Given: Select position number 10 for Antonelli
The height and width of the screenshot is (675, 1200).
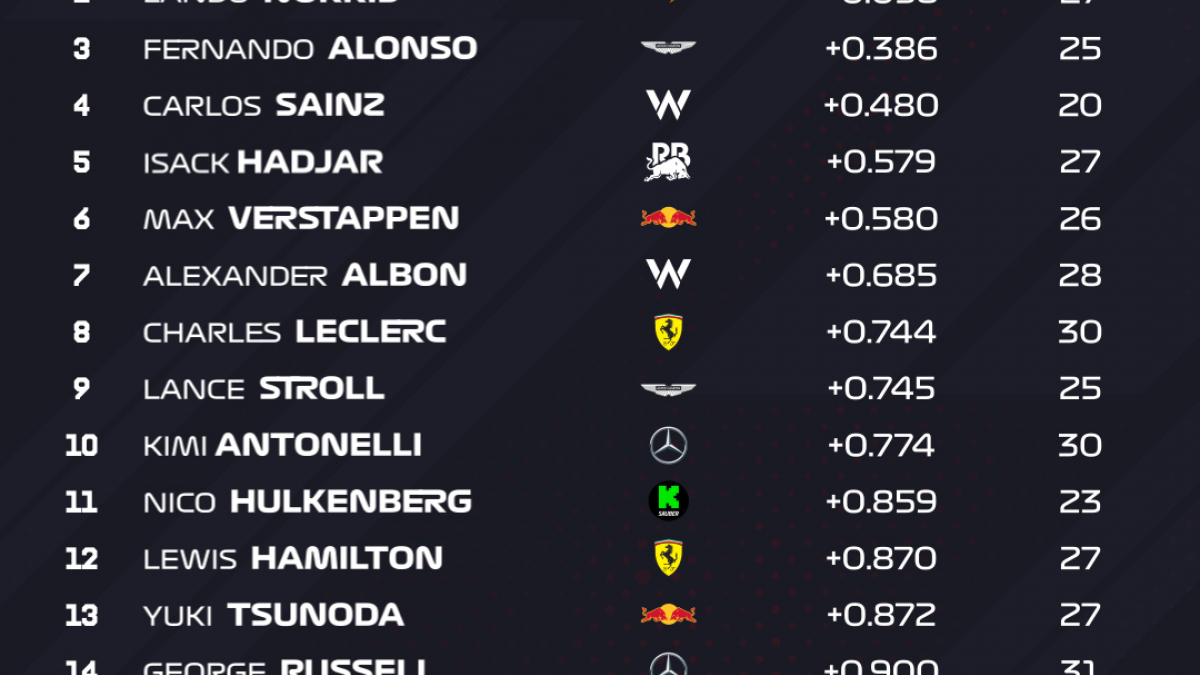Looking at the screenshot, I should (x=81, y=445).
